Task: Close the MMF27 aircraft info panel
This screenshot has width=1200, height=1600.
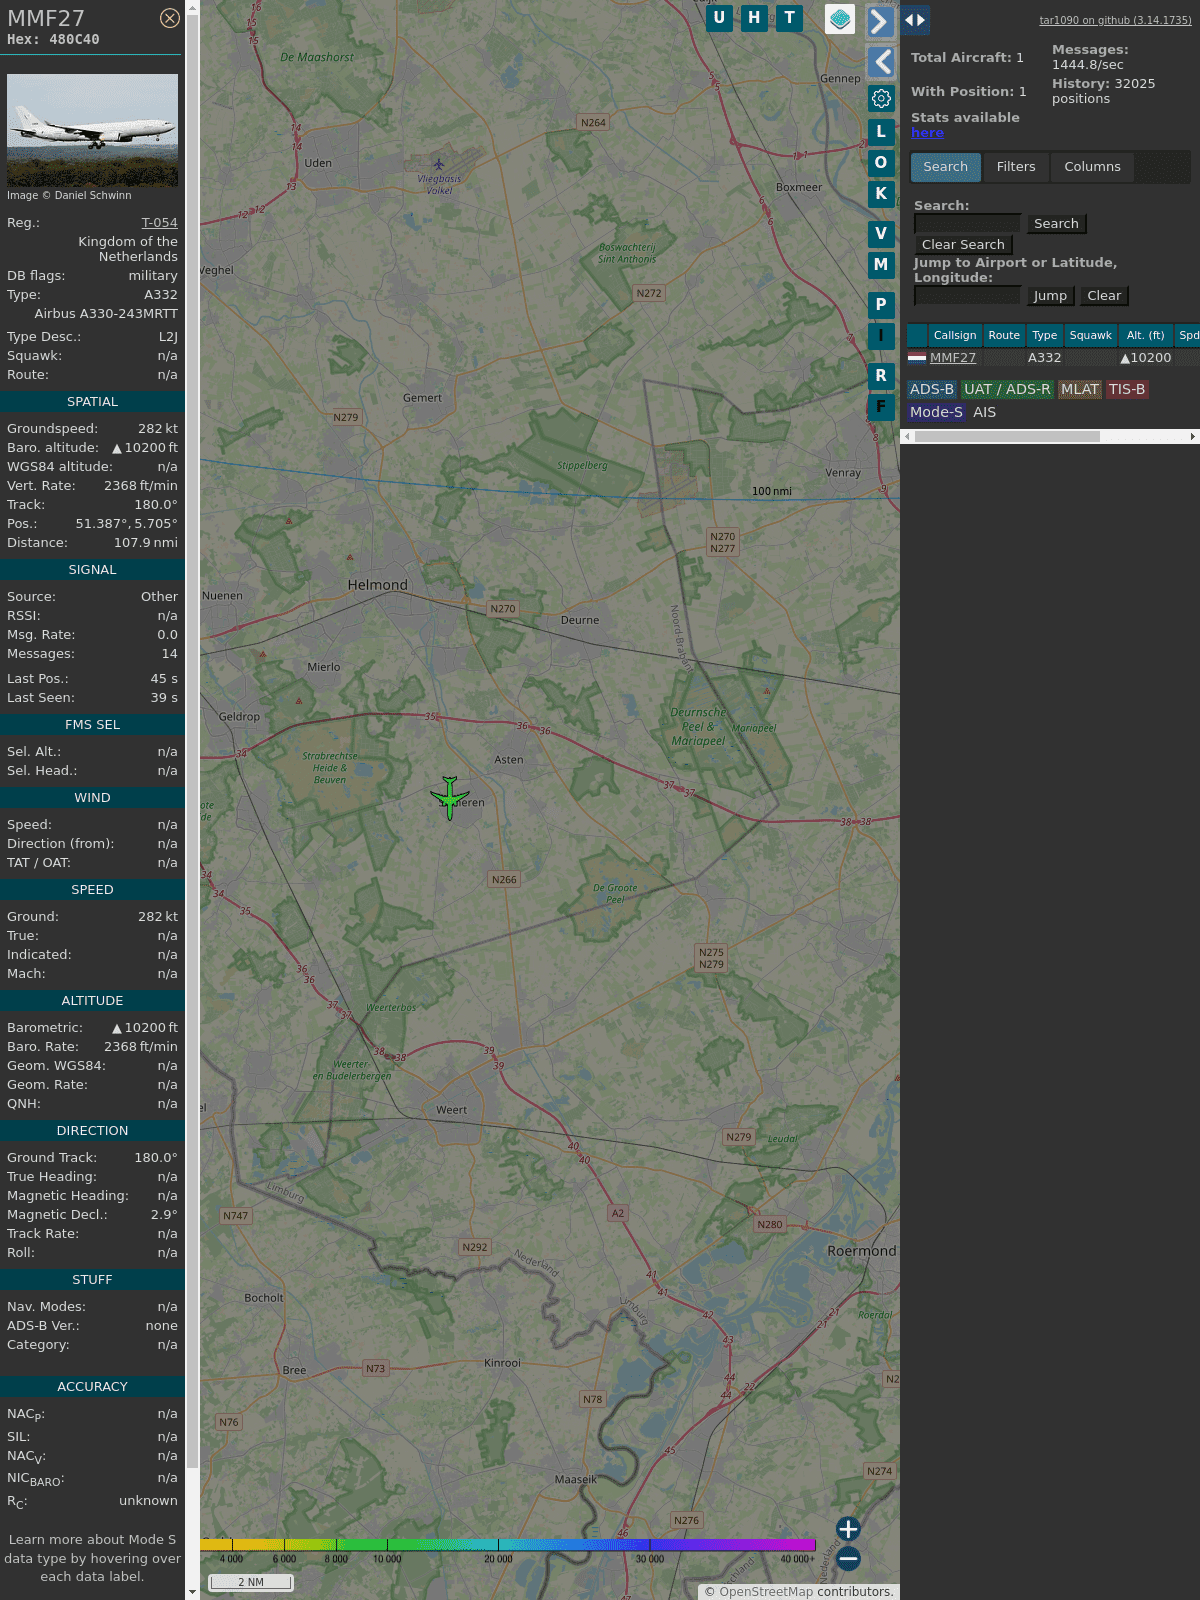Action: (x=170, y=18)
